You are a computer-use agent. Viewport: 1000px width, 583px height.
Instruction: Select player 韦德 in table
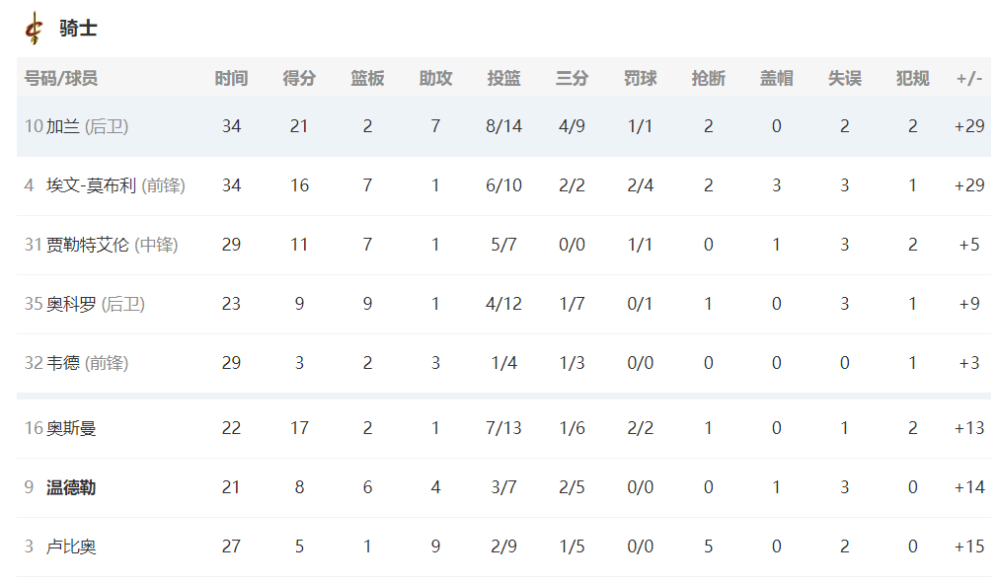(62, 363)
